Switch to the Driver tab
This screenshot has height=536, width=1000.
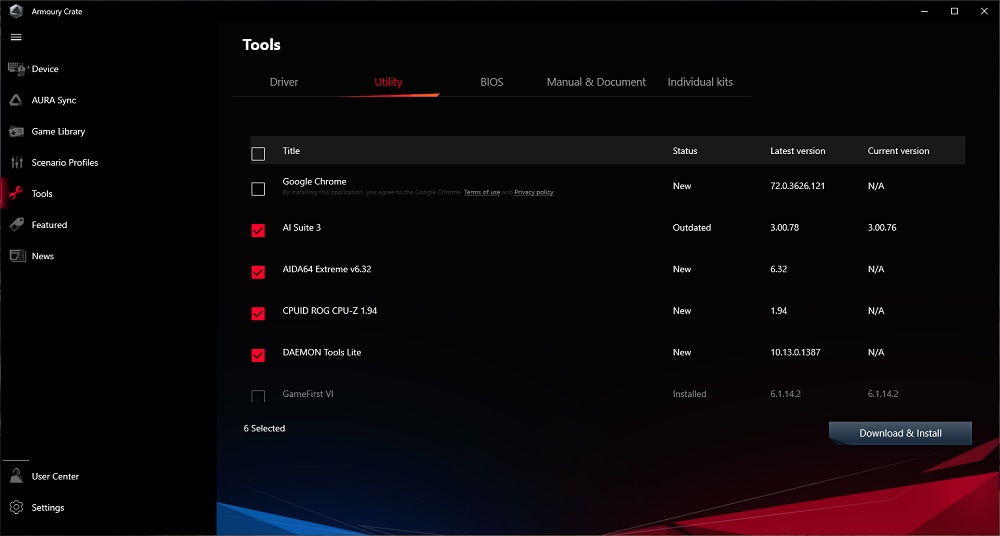tap(284, 82)
